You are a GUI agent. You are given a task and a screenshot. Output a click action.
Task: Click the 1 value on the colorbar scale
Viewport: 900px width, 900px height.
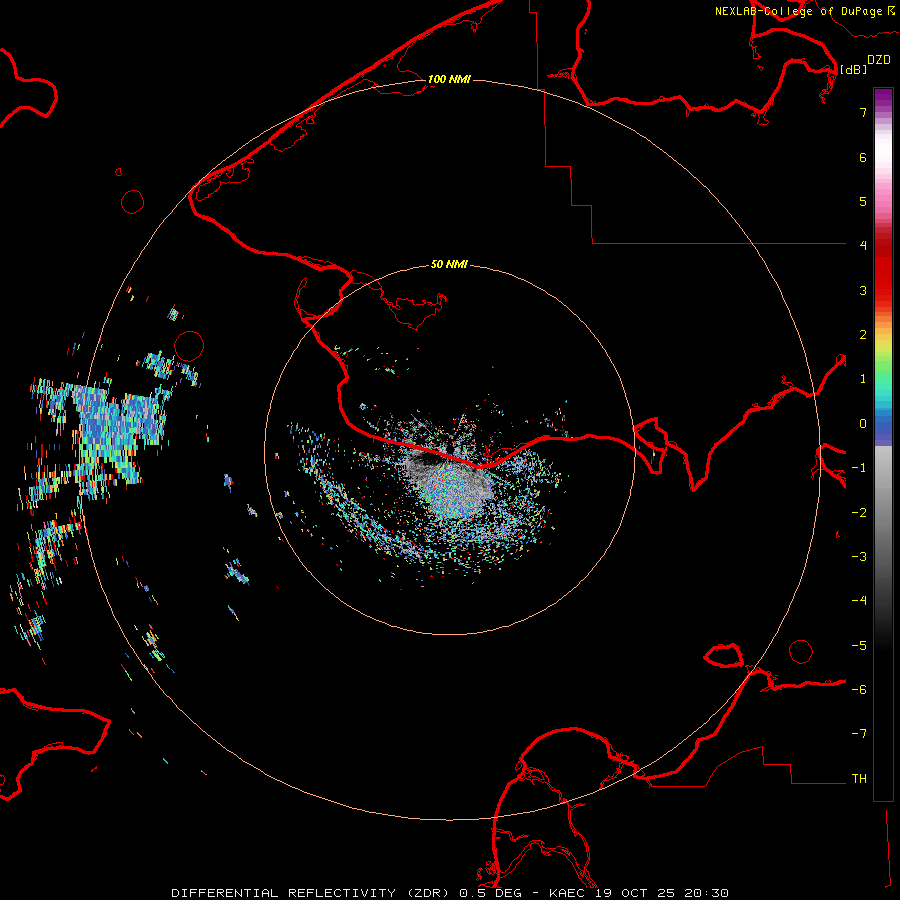863,379
